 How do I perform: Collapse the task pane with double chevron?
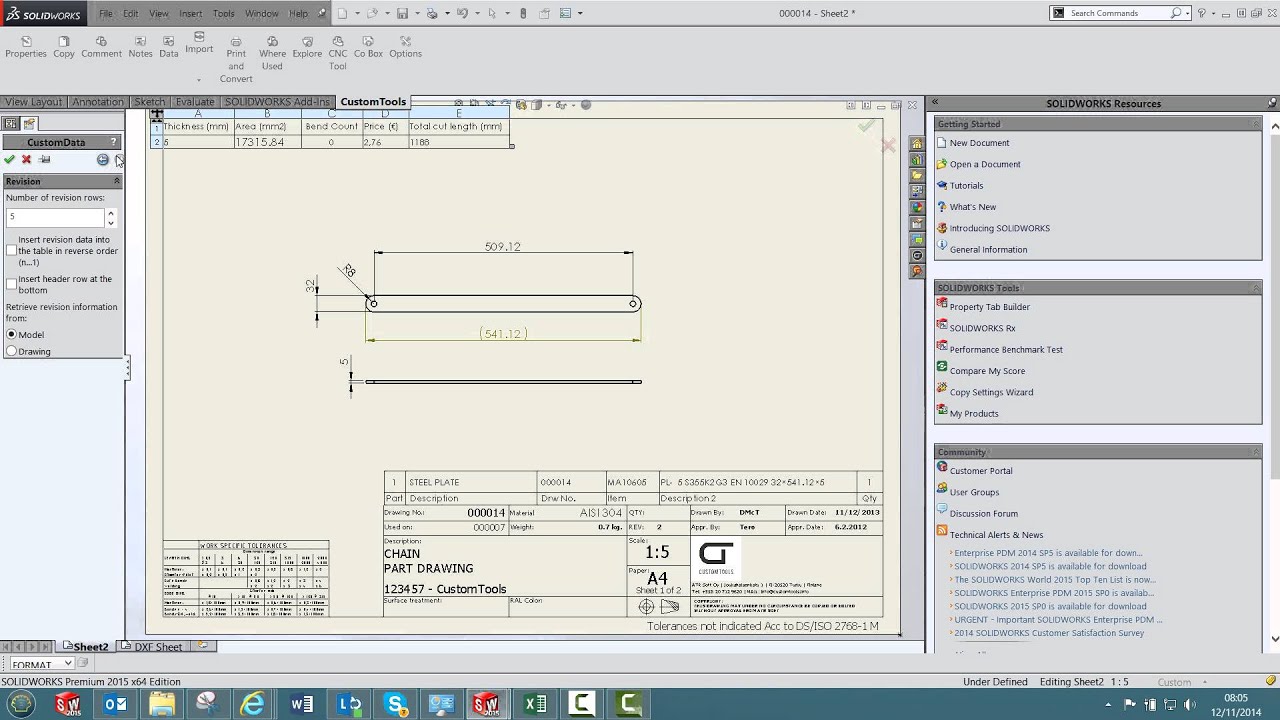click(x=935, y=102)
